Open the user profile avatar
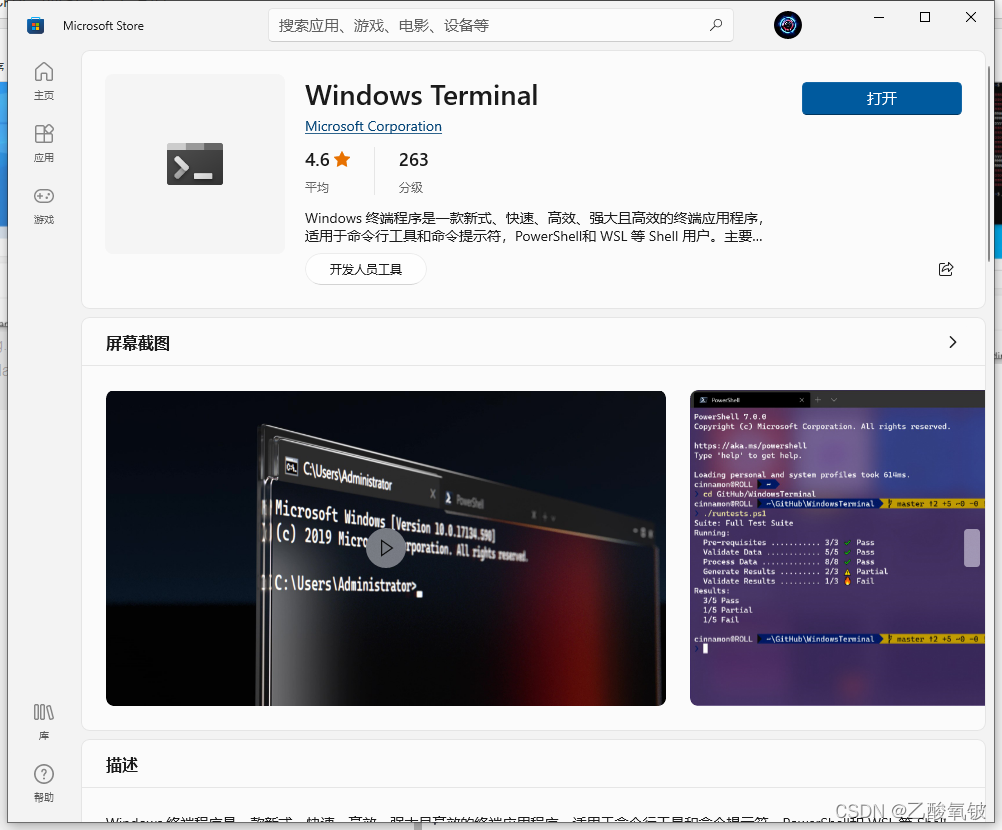Screen dimensions: 1002x830 pyautogui.click(x=787, y=26)
